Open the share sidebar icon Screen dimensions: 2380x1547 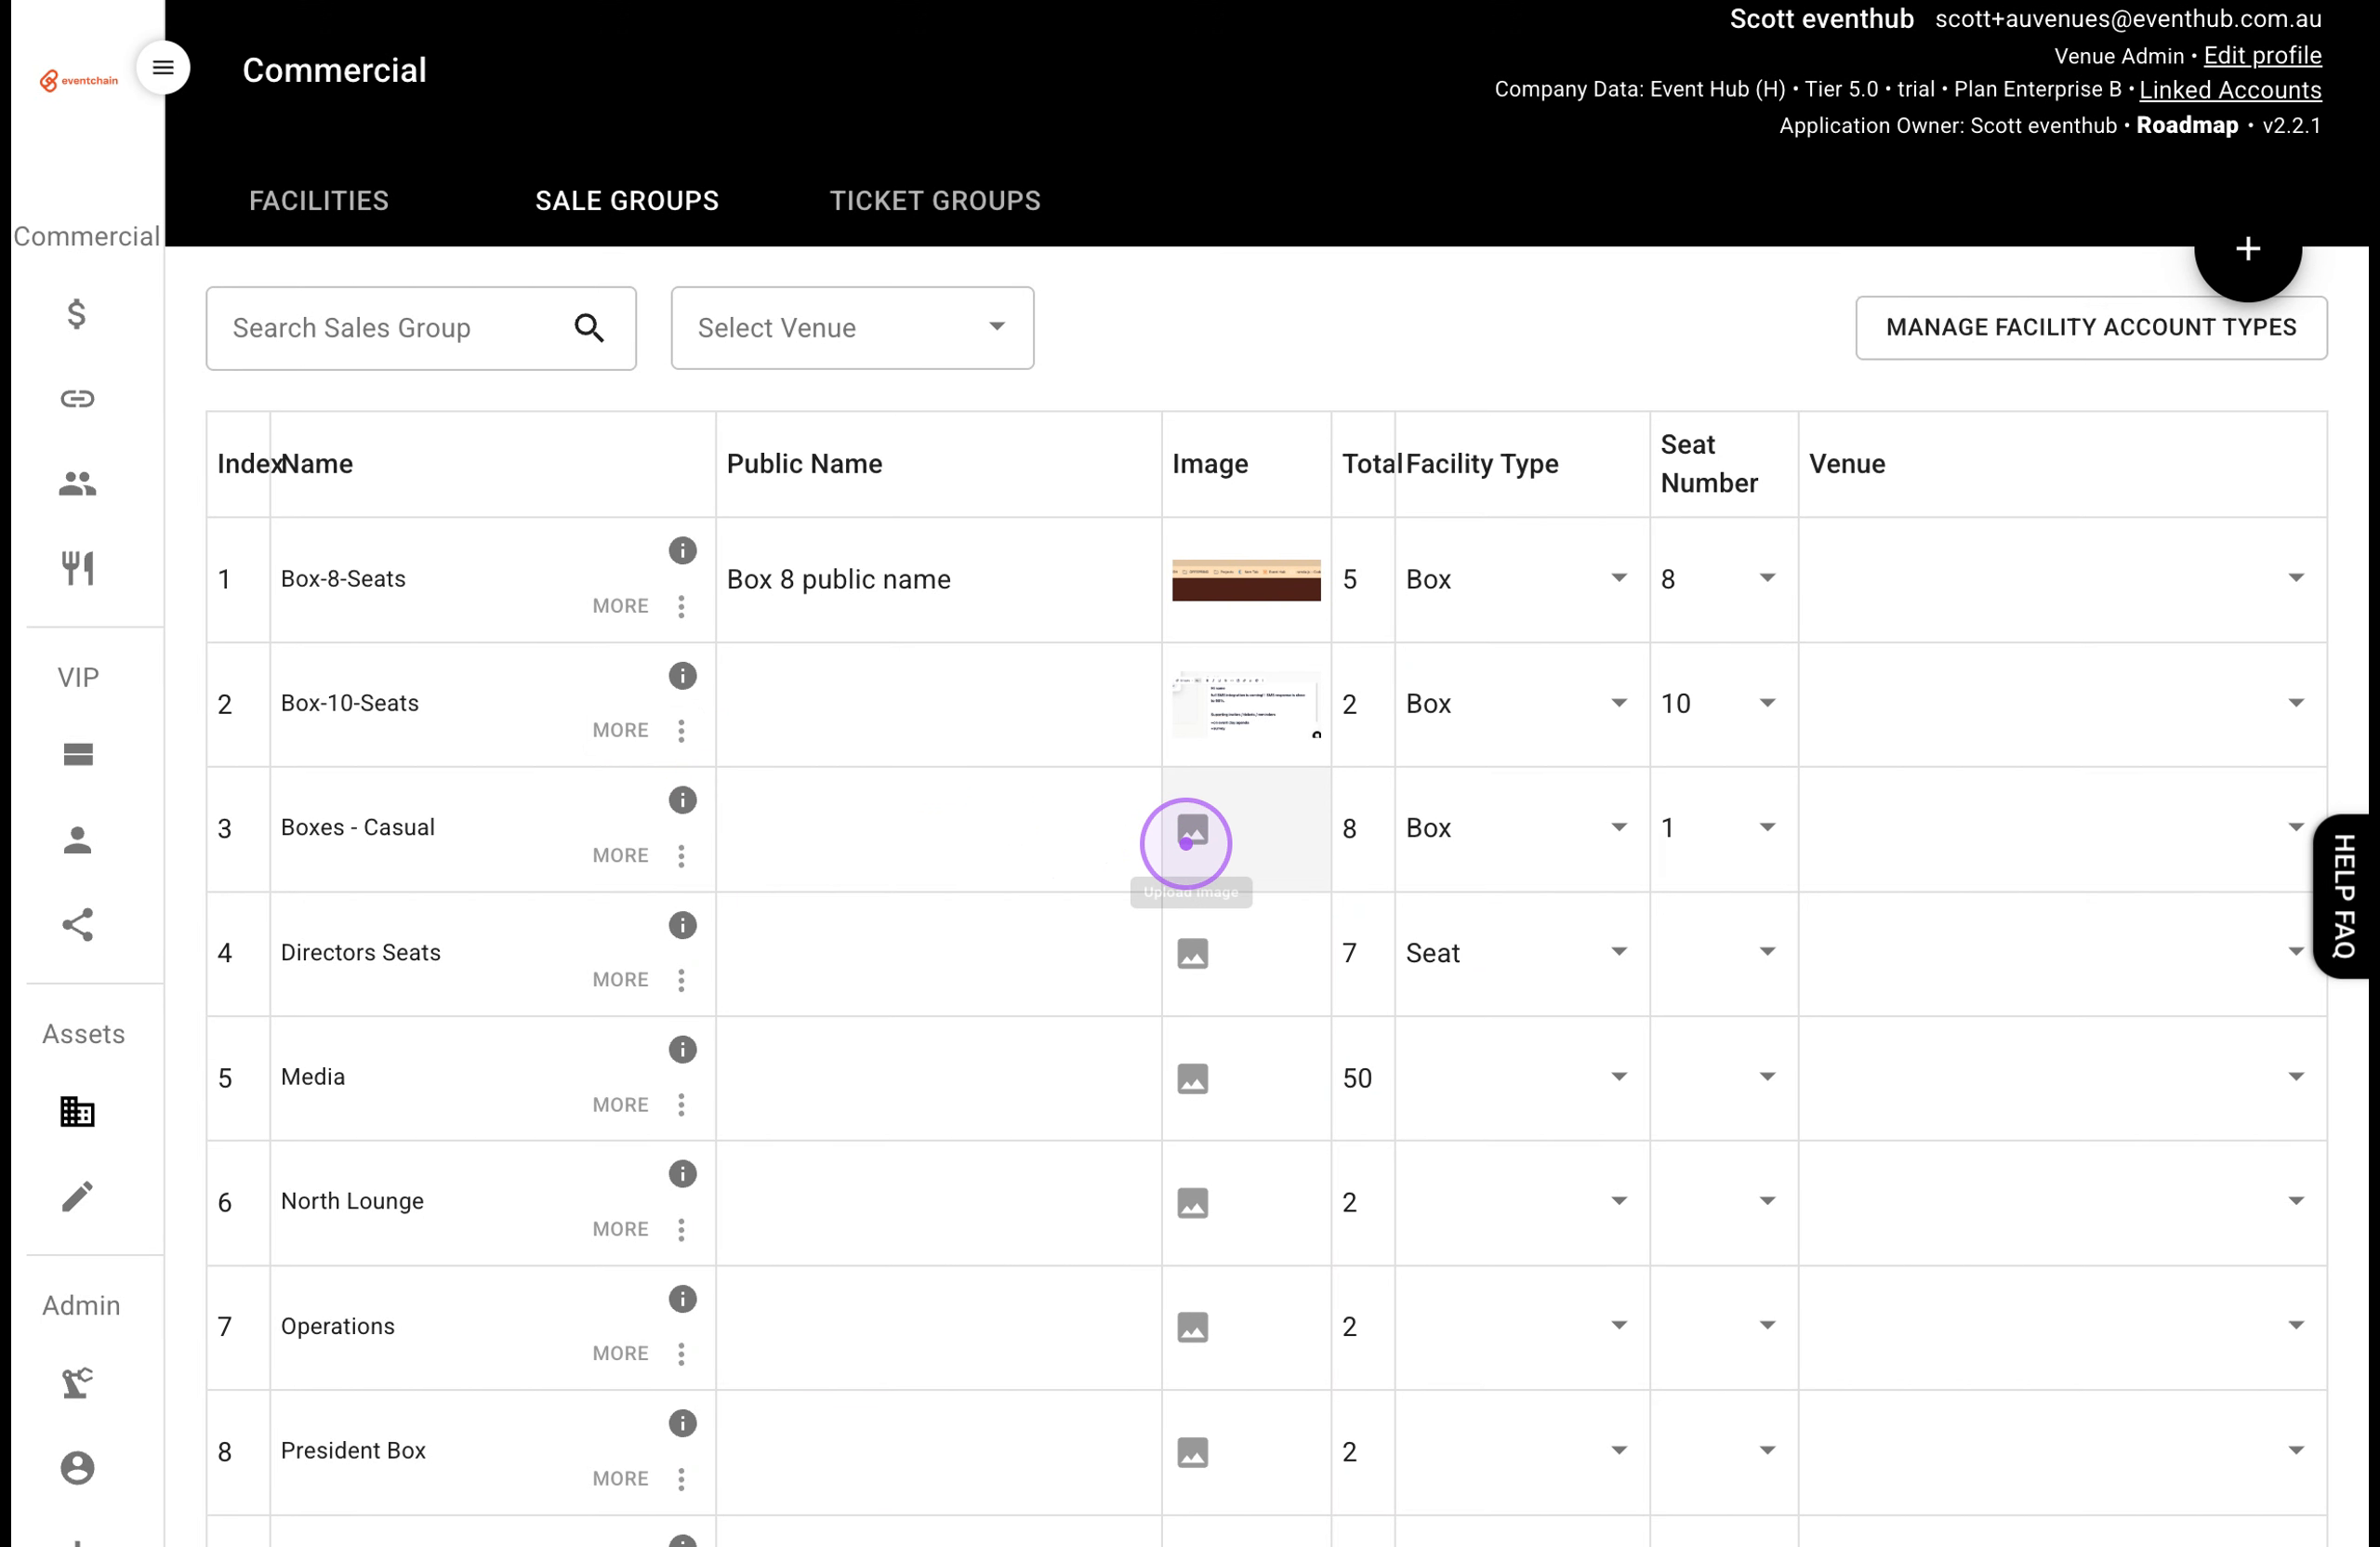[x=77, y=925]
